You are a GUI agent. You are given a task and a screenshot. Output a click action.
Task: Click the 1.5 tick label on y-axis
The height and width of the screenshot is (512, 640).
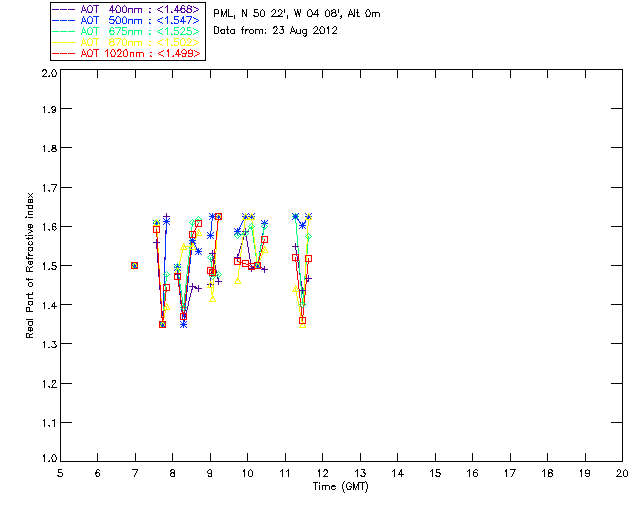(49, 266)
